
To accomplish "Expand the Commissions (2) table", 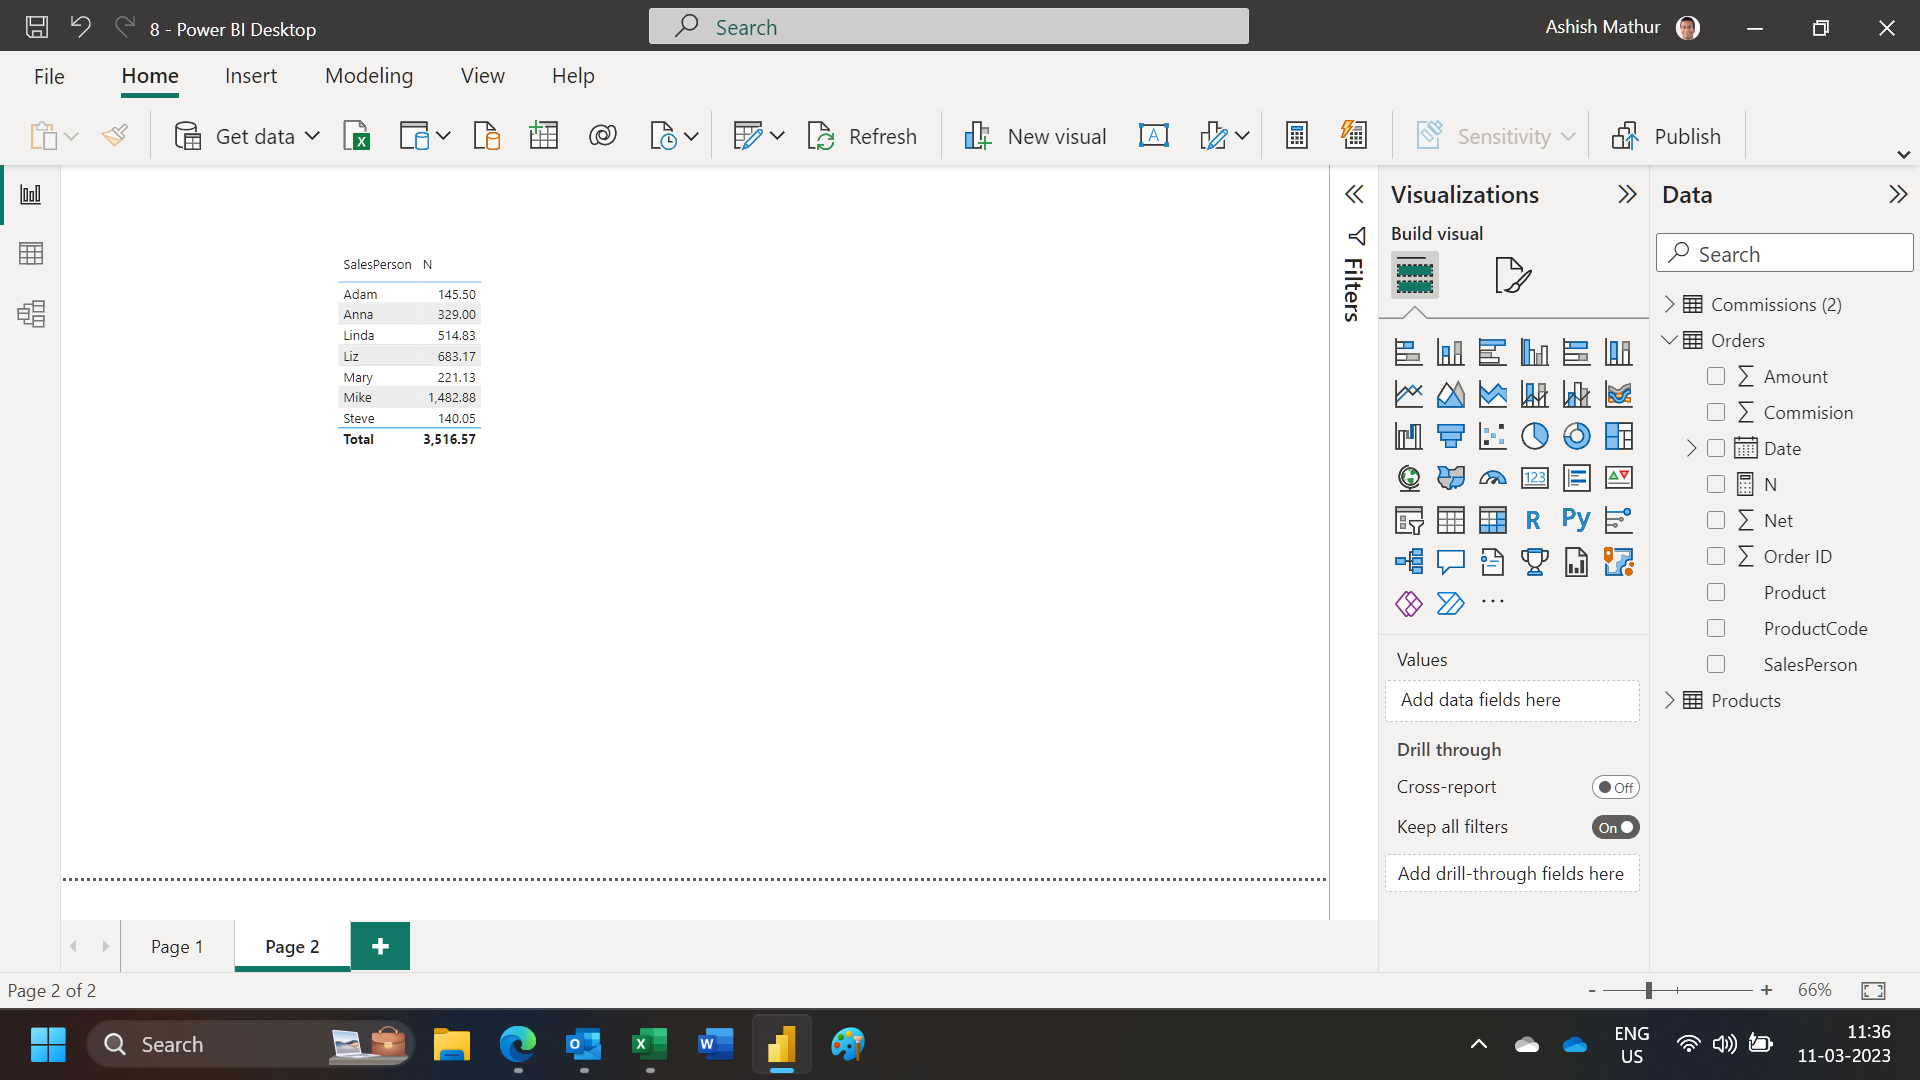I will (x=1669, y=304).
